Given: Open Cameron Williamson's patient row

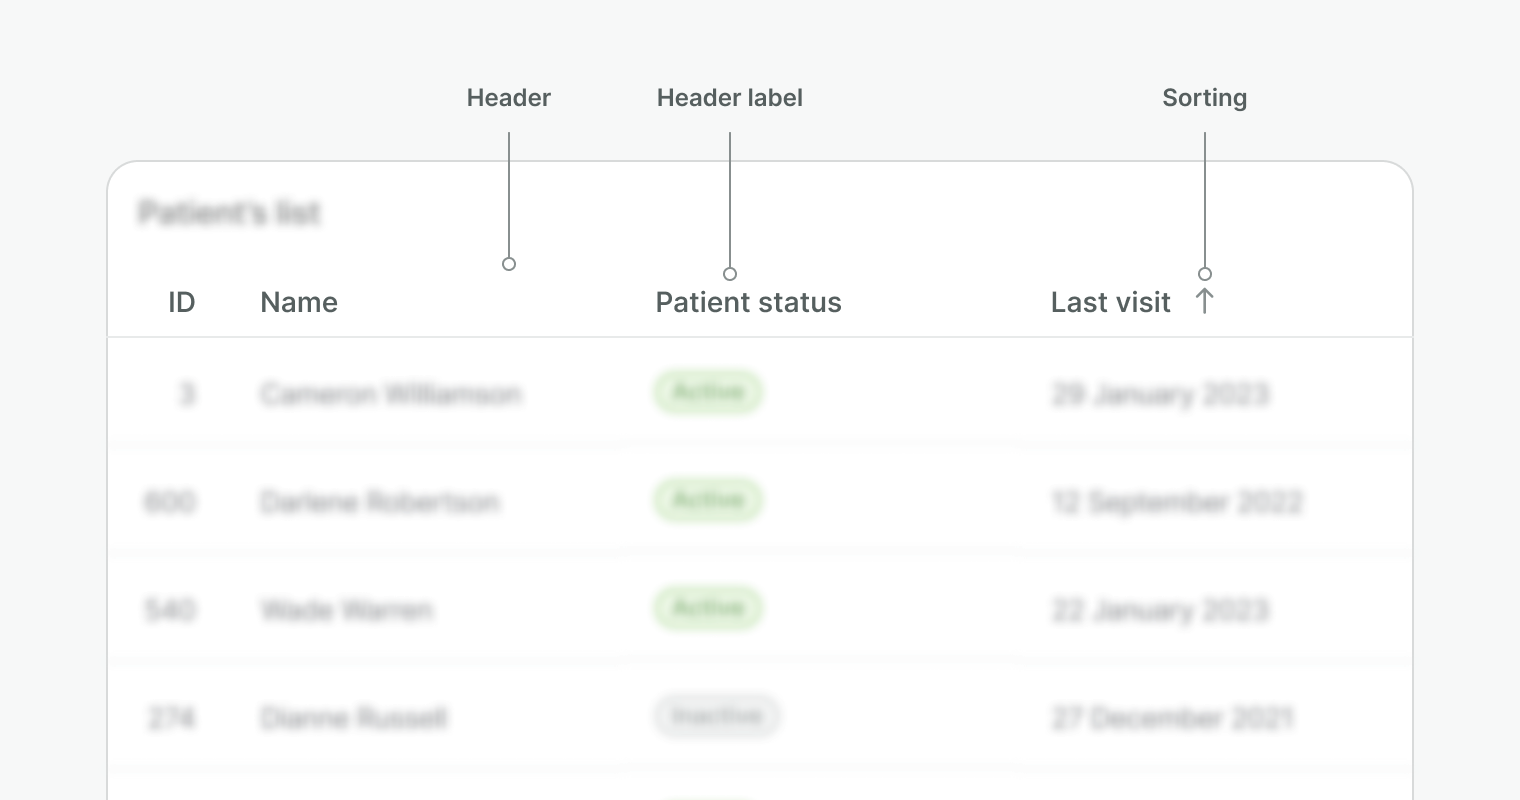Looking at the screenshot, I should click(390, 394).
